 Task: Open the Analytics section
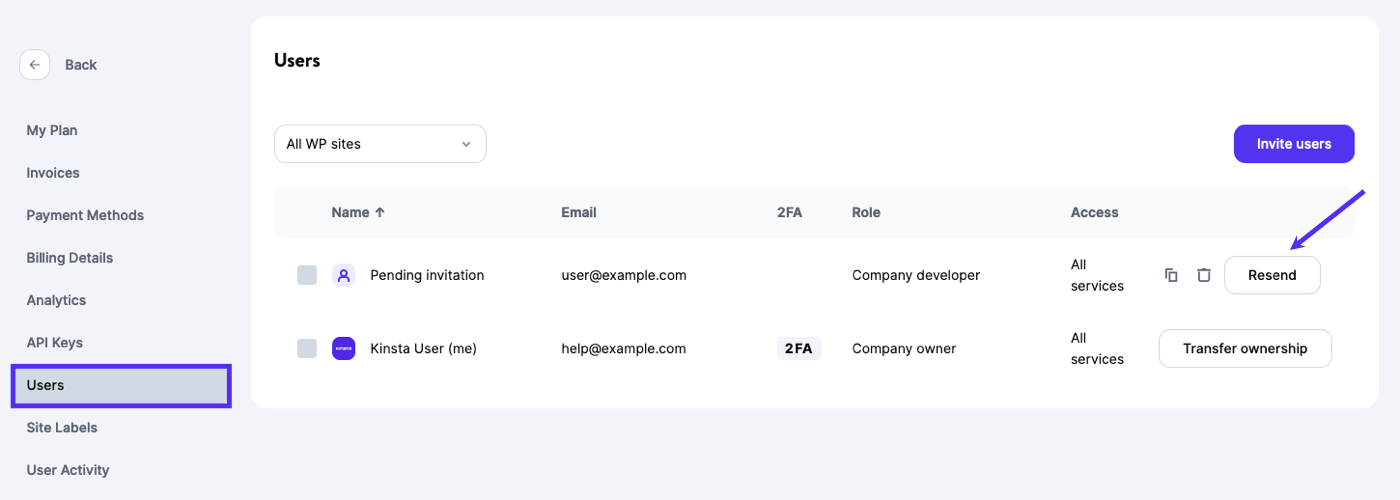[x=56, y=300]
